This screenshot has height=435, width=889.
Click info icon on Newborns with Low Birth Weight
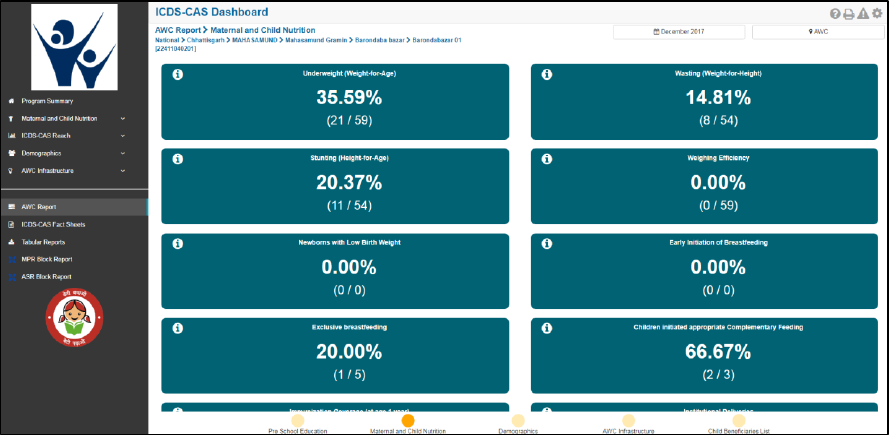[x=177, y=244]
